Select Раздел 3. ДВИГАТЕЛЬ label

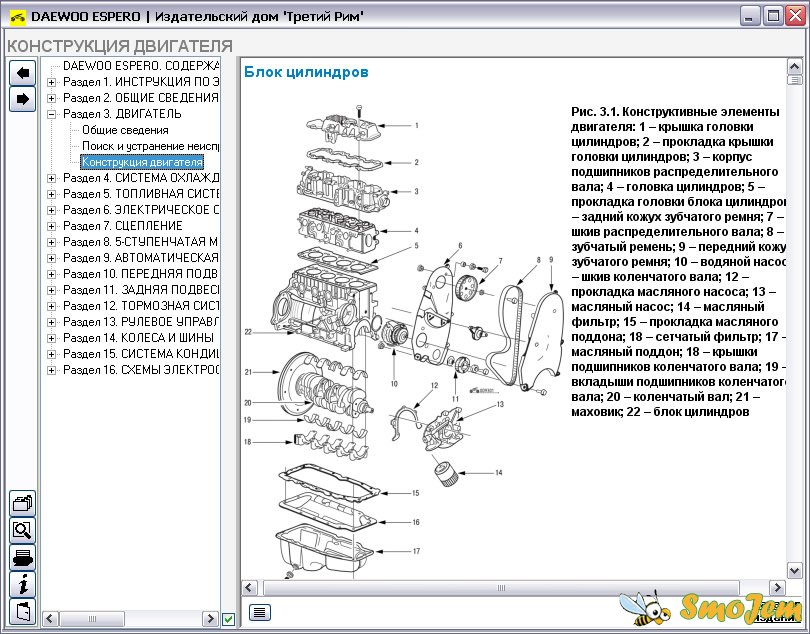point(122,114)
